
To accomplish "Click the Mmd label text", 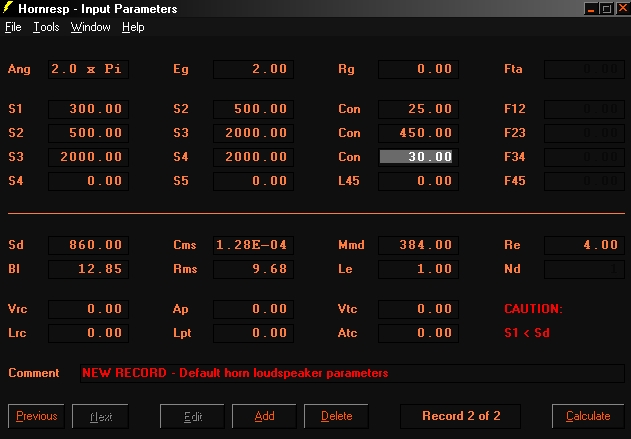I will click(351, 245).
